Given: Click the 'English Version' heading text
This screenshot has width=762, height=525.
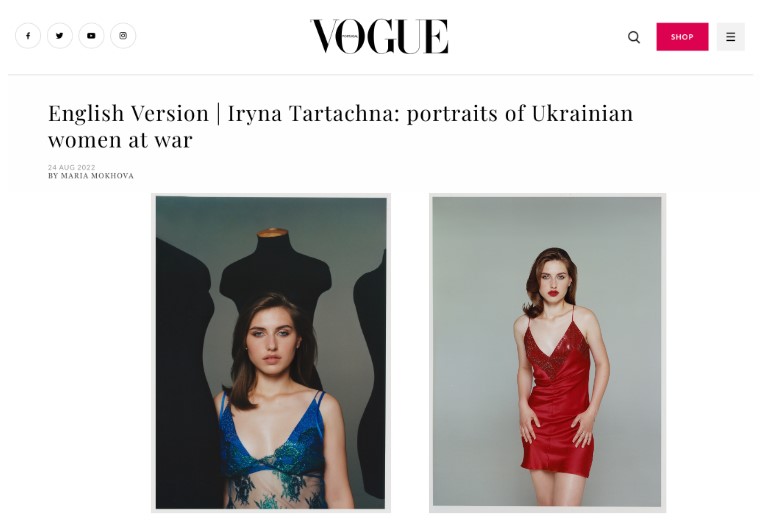Looking at the screenshot, I should pos(128,114).
